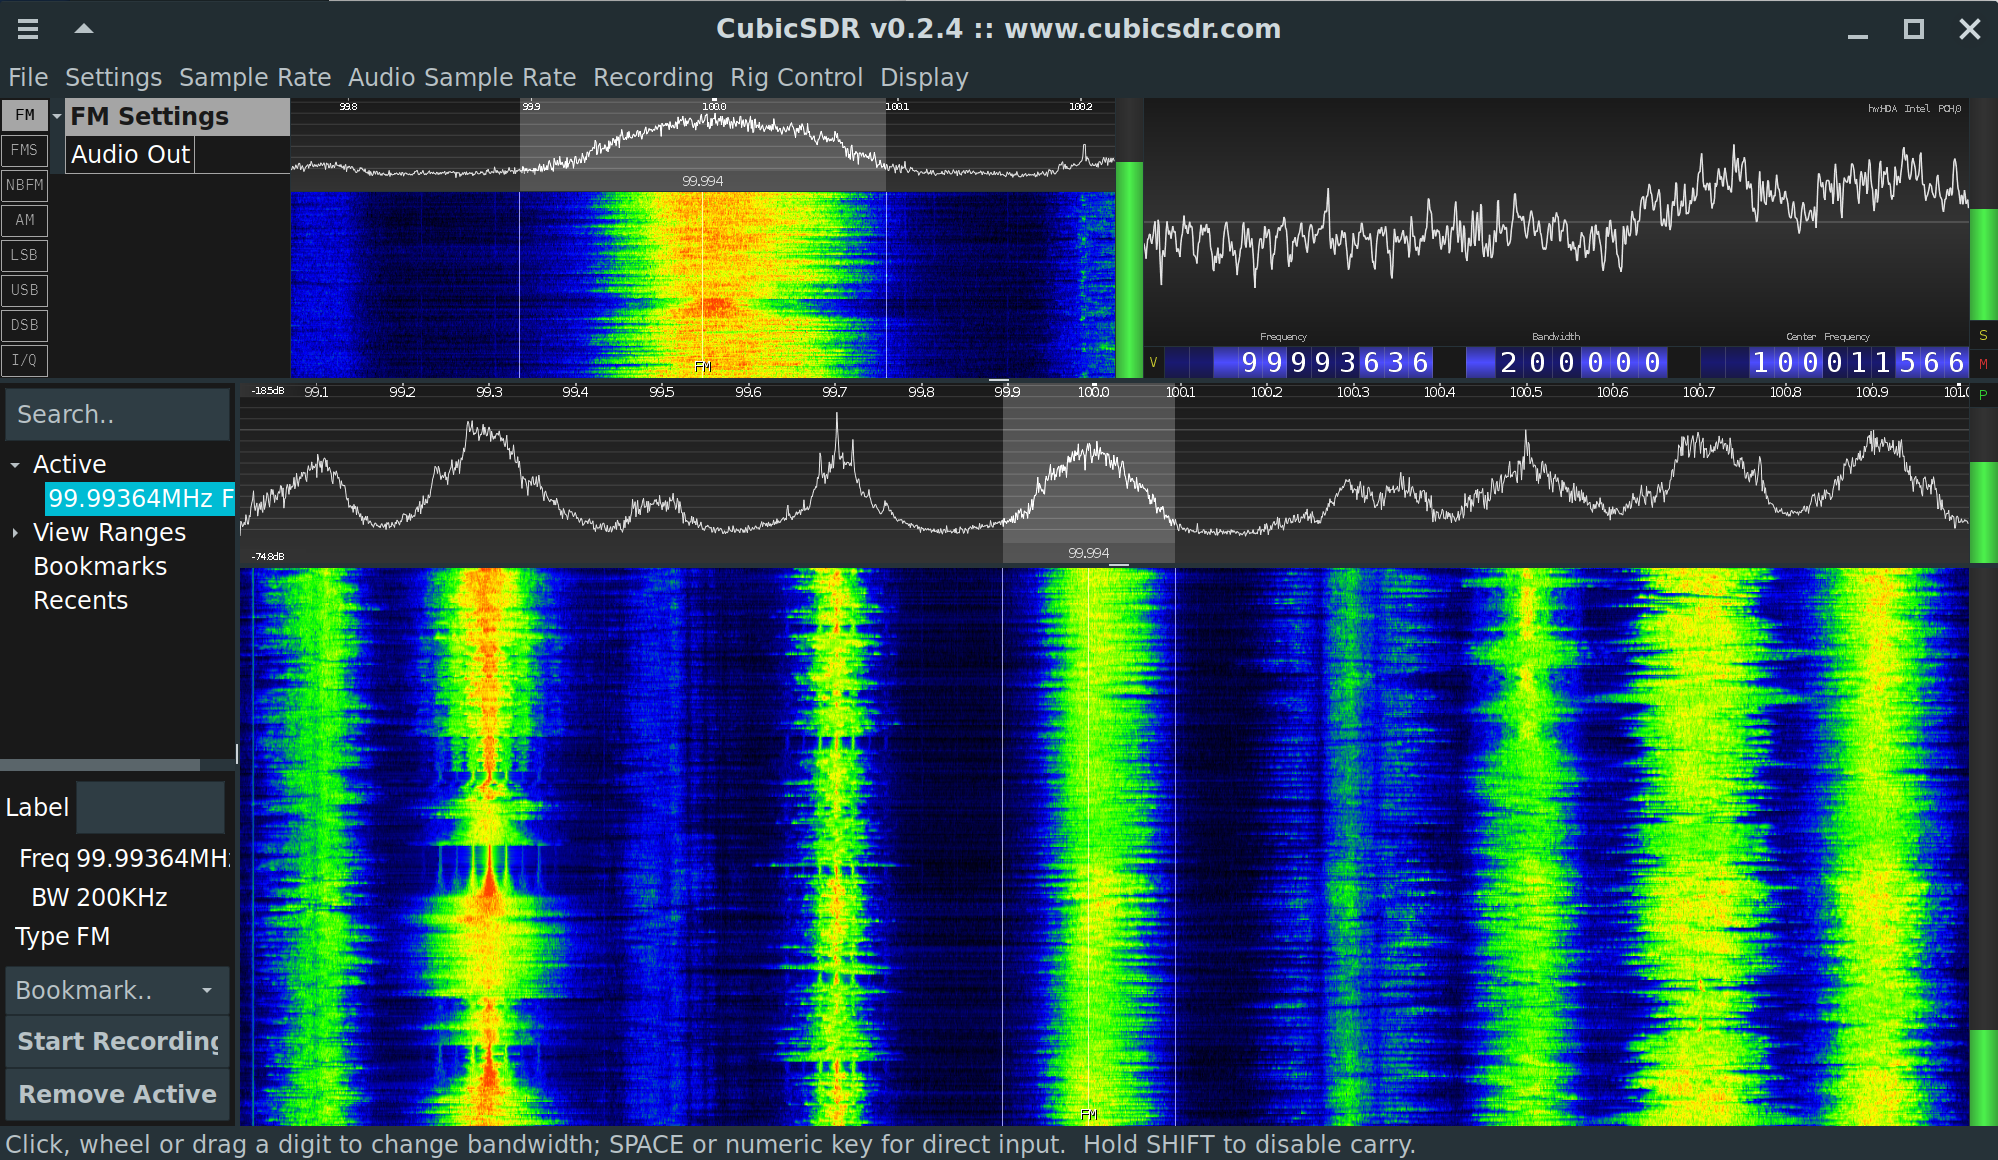Open the Recording menu
Image resolution: width=1998 pixels, height=1160 pixels.
click(653, 77)
